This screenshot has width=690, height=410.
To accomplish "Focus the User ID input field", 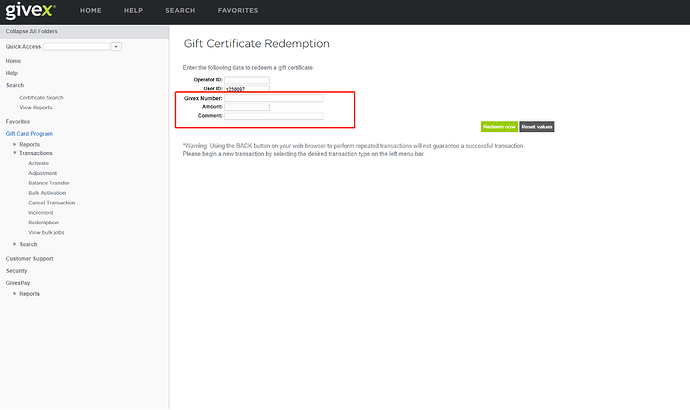I will point(247,88).
